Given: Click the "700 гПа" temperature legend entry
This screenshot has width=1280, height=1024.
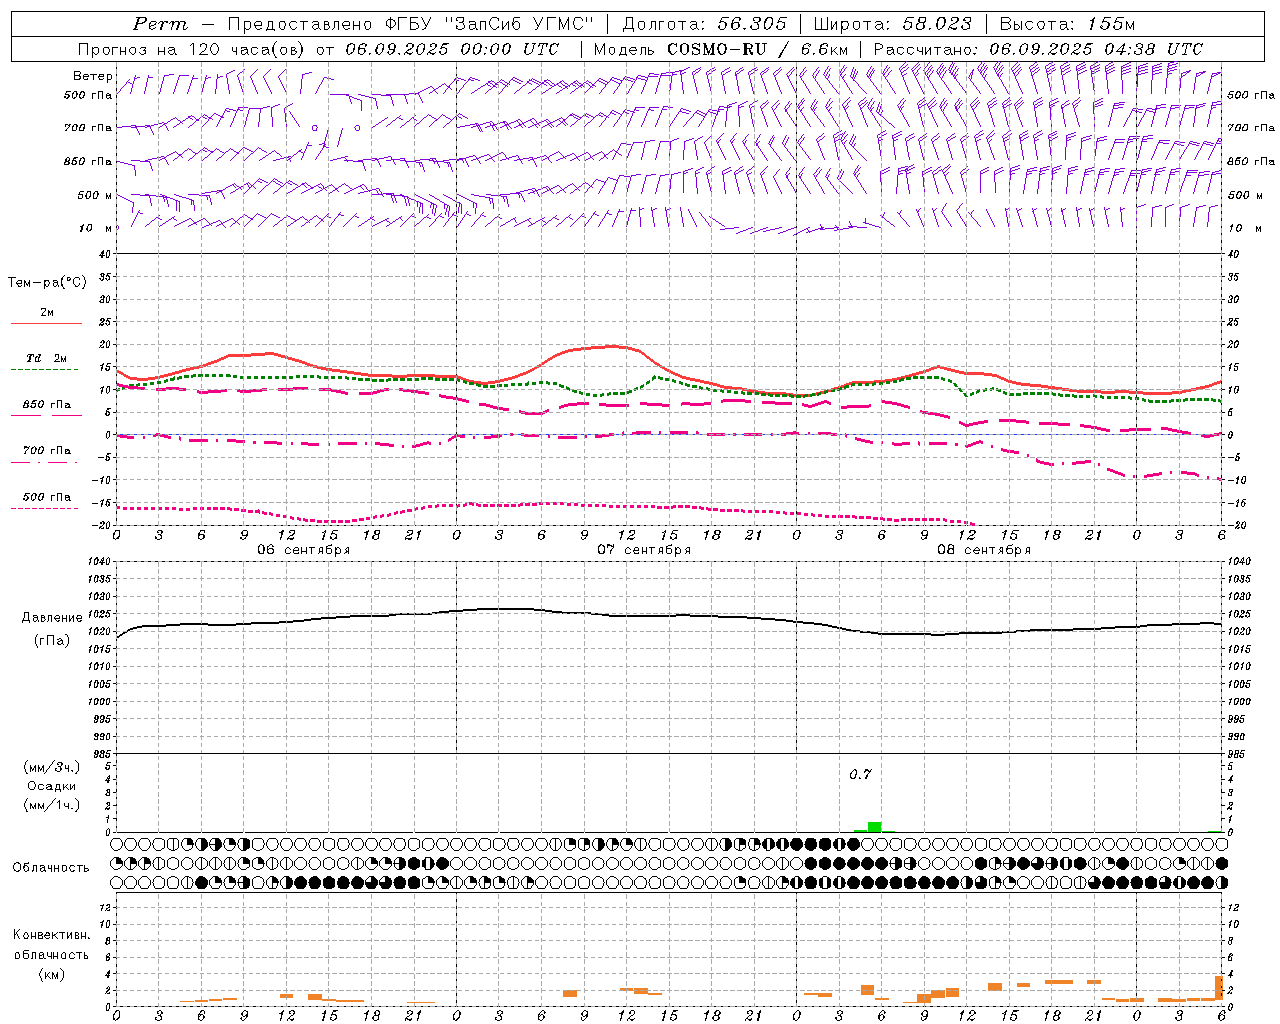Looking at the screenshot, I should [47, 451].
